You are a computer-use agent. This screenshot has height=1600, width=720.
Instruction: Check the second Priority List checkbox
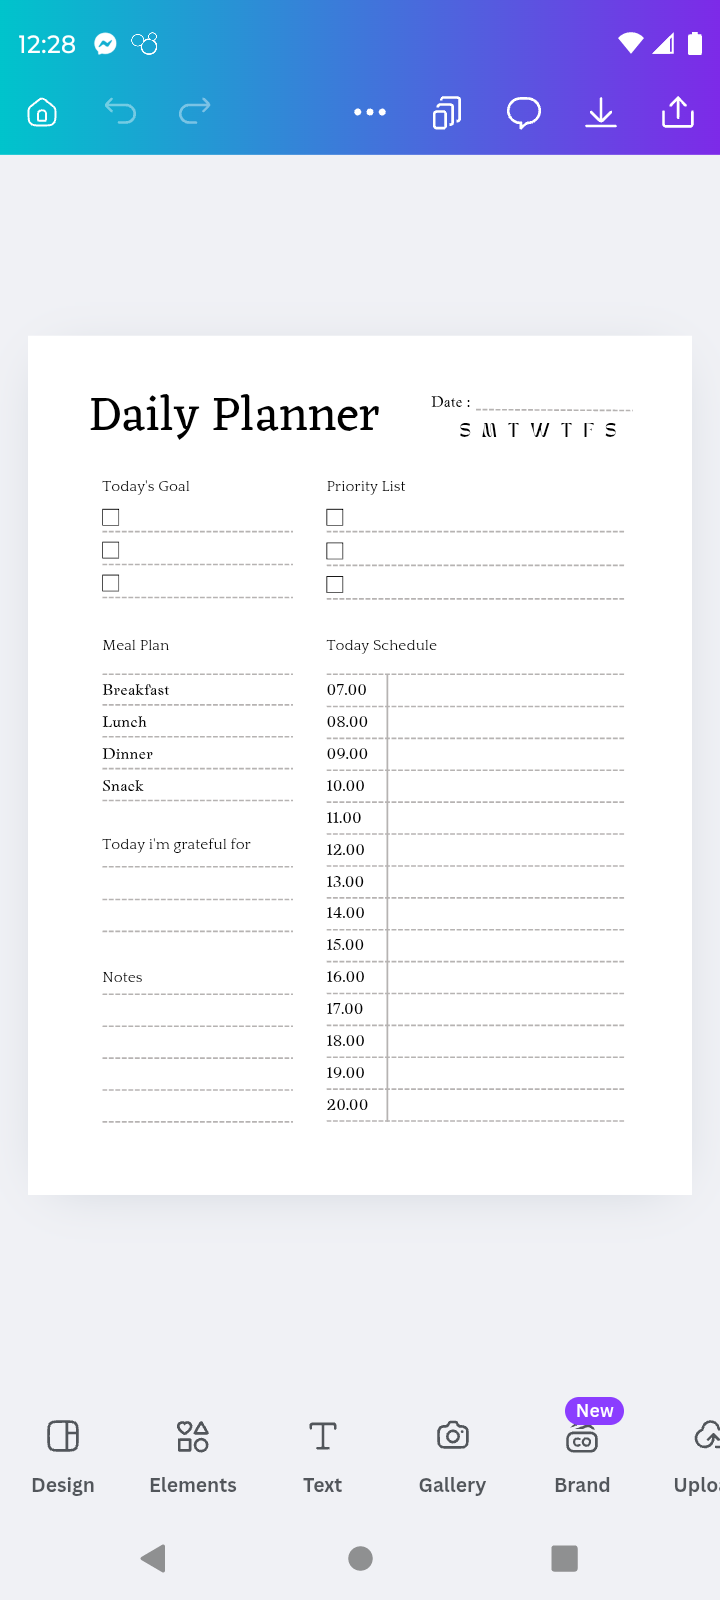pyautogui.click(x=335, y=551)
